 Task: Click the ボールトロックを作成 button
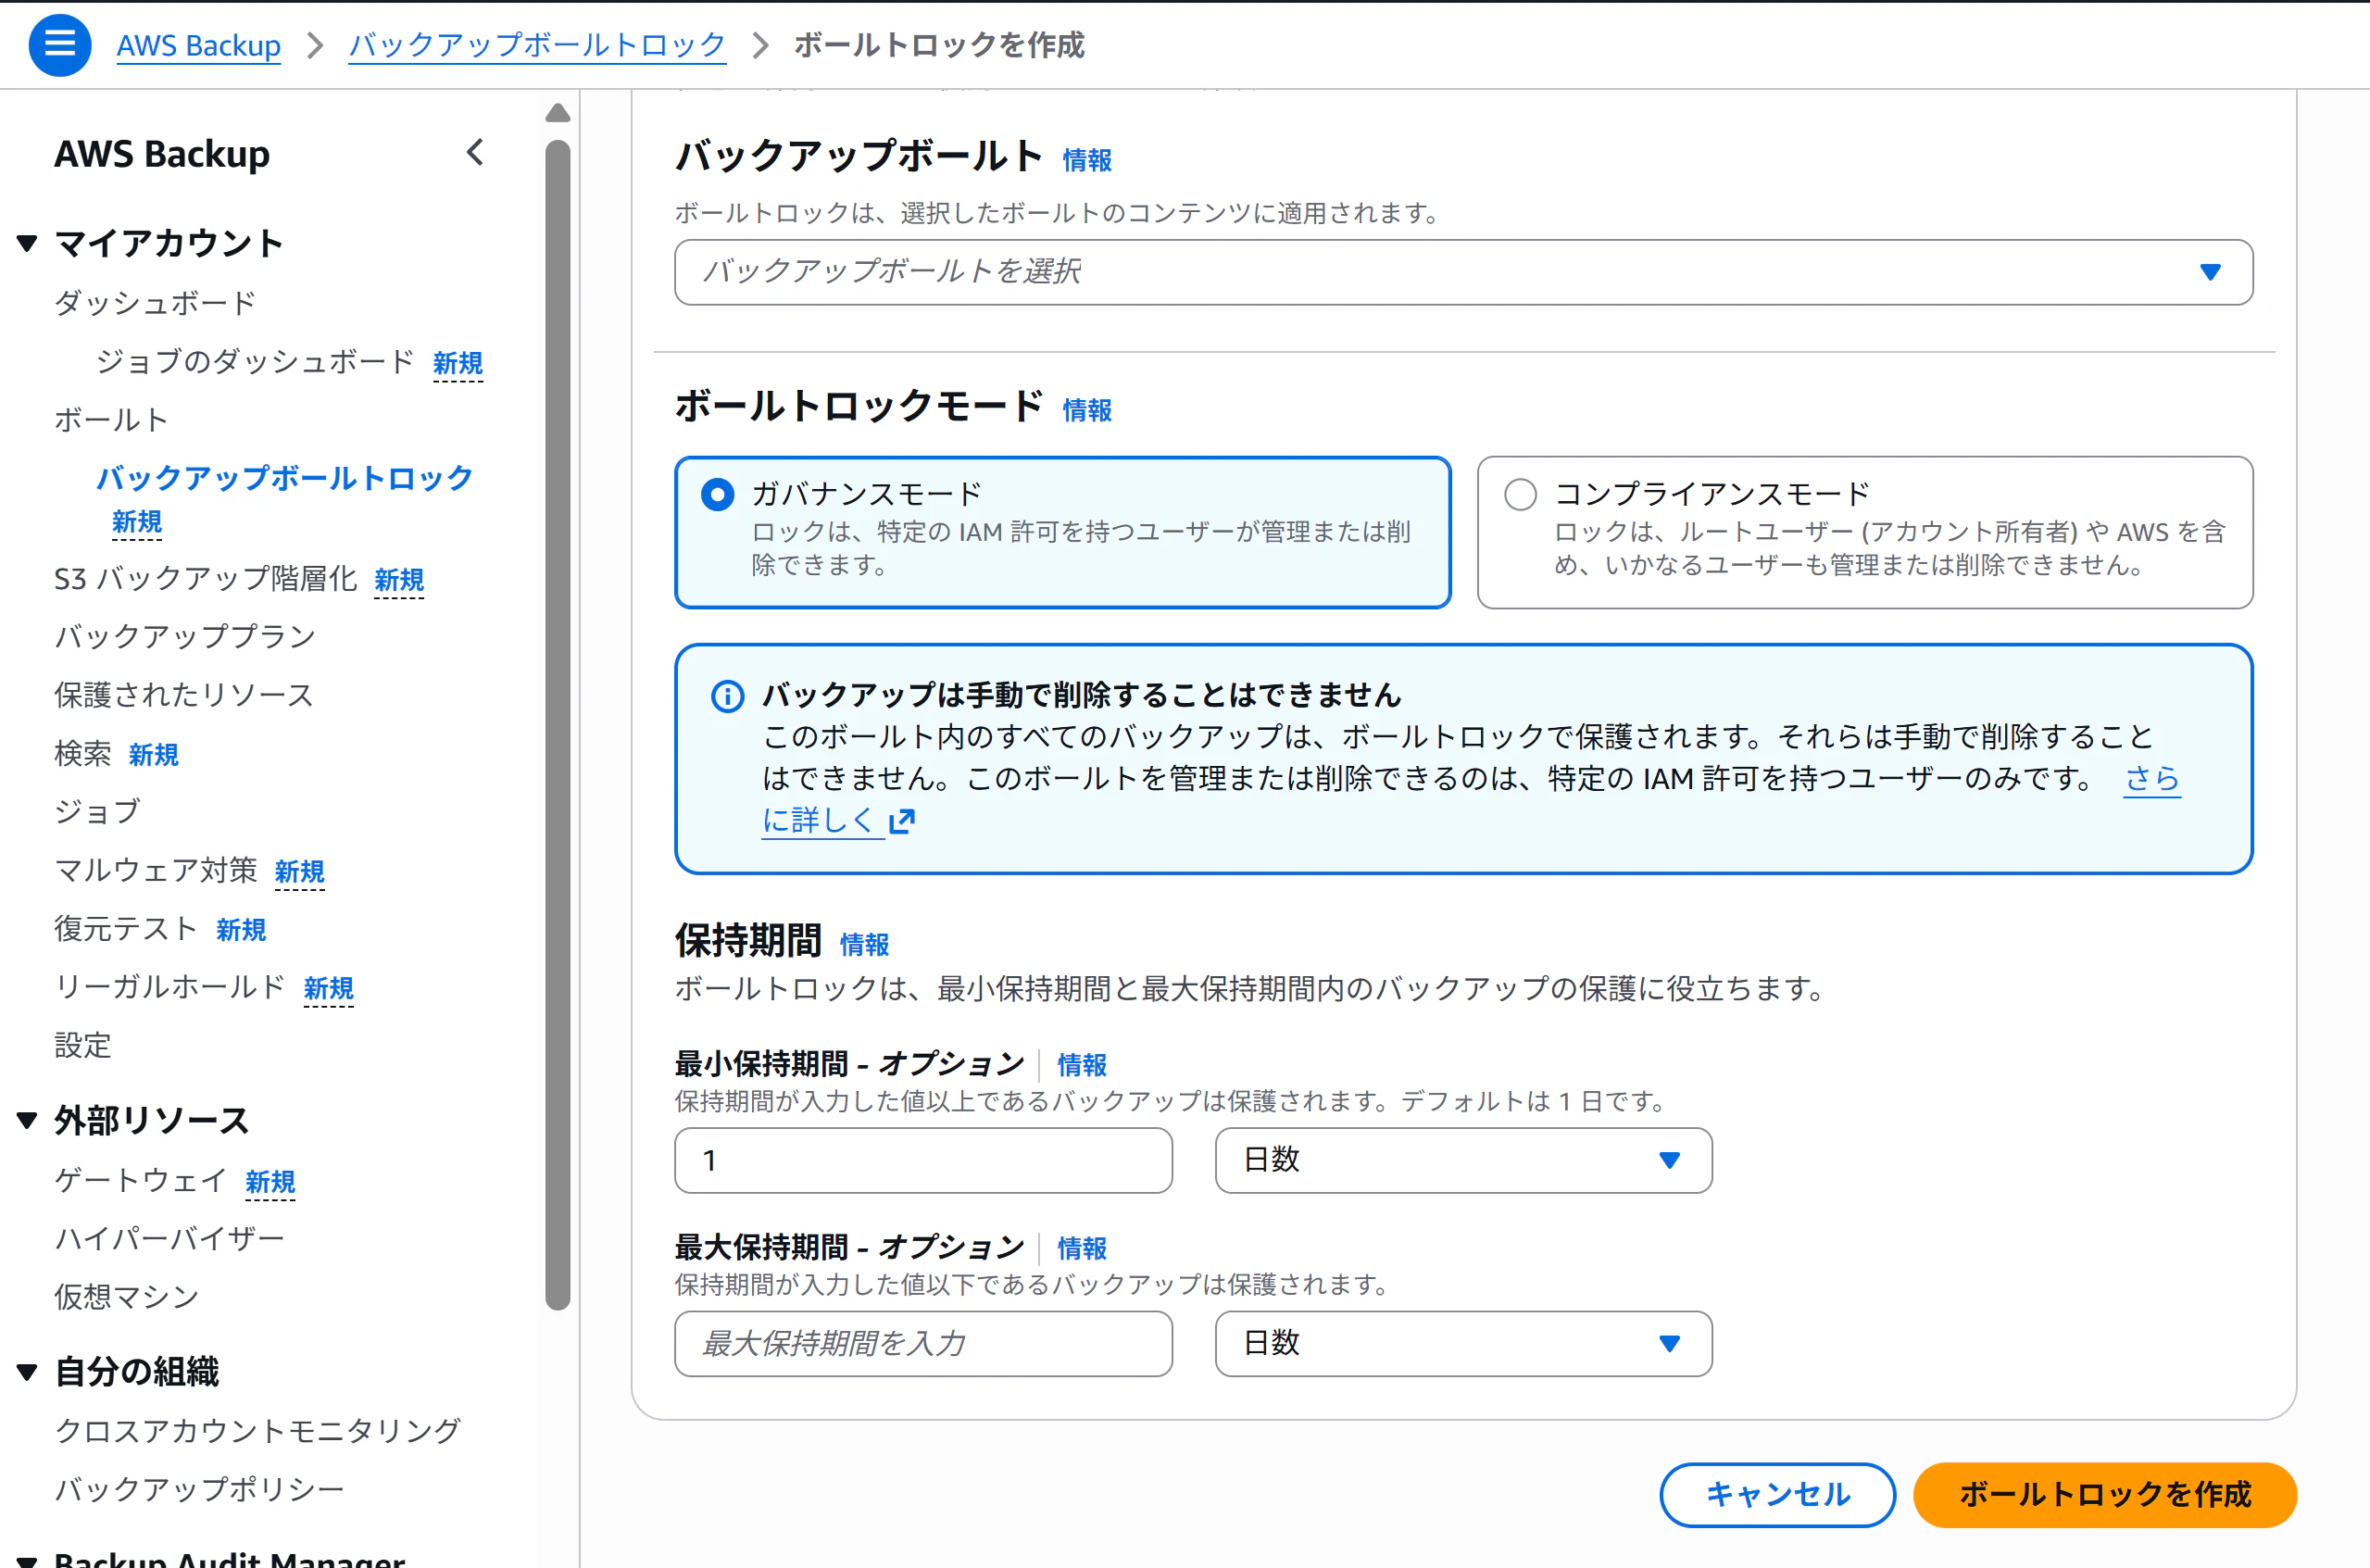[x=2105, y=1495]
